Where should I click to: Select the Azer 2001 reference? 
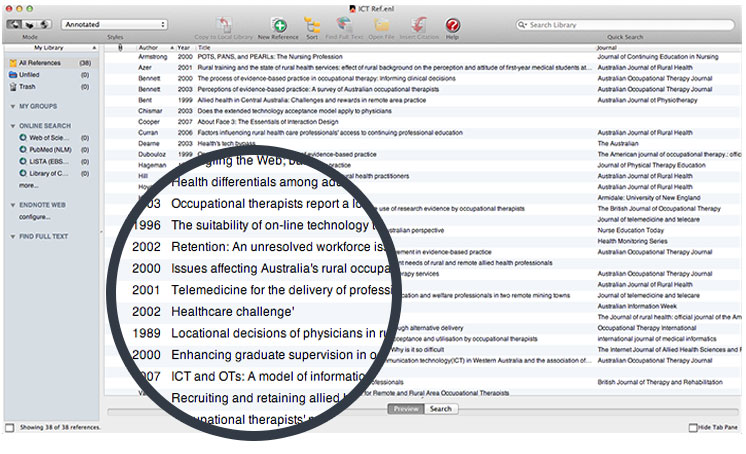422,68
